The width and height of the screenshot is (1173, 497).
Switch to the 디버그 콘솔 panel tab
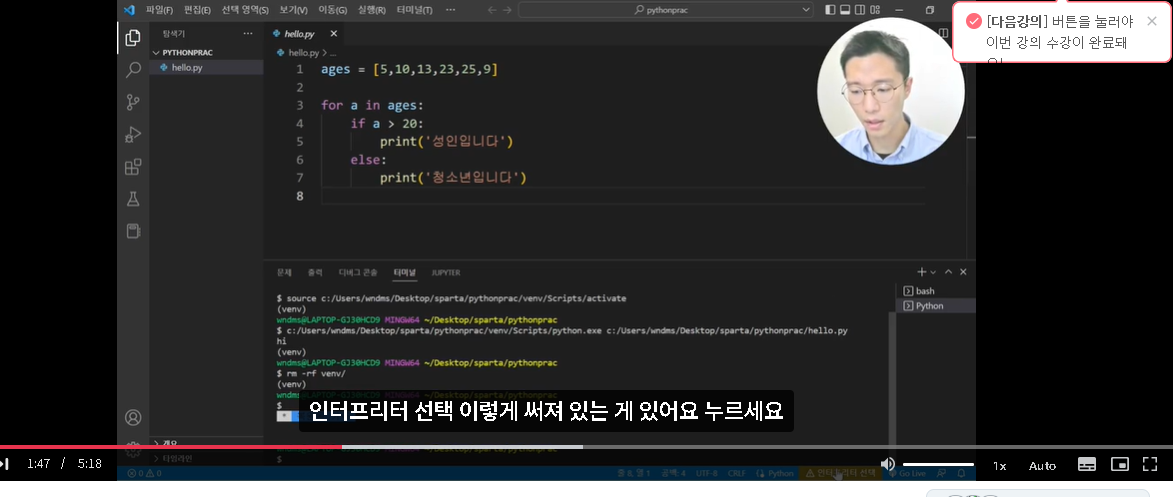[x=358, y=272]
